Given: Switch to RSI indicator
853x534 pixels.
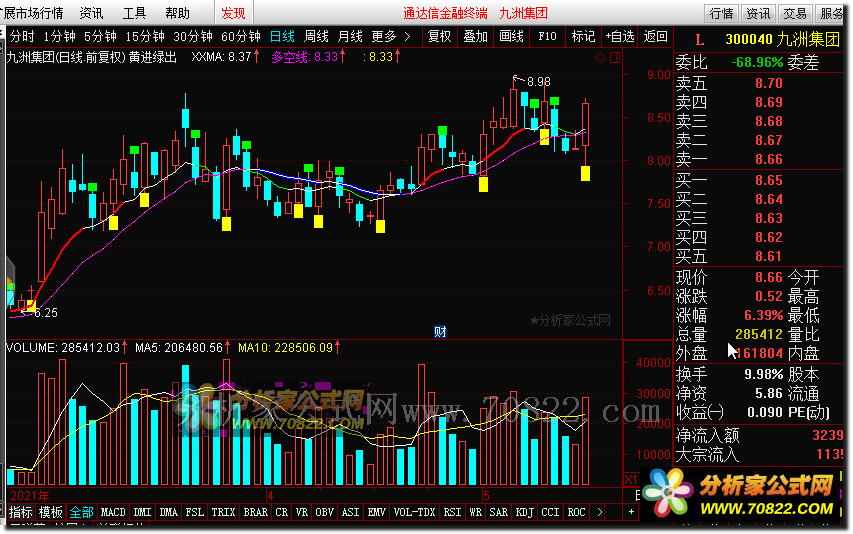Looking at the screenshot, I should point(453,512).
